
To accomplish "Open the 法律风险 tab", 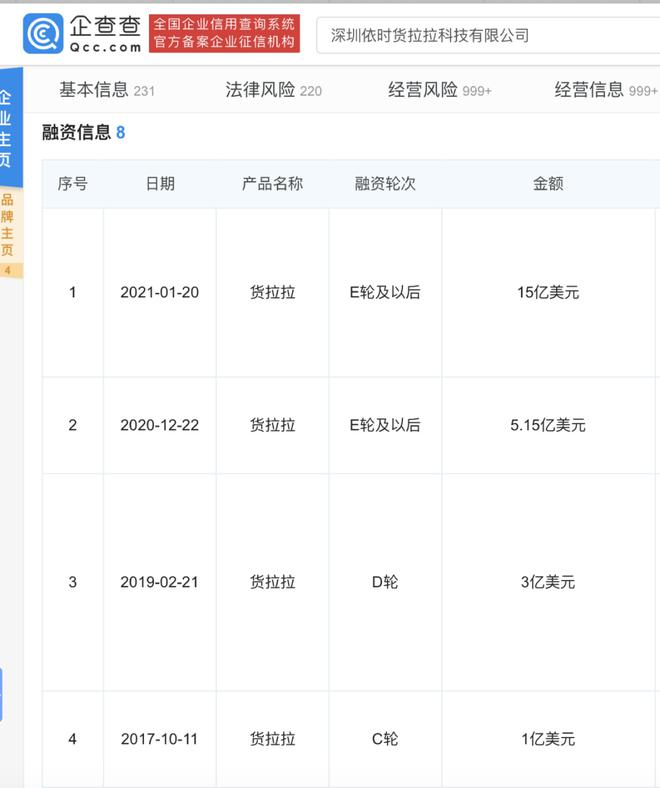I will click(273, 90).
